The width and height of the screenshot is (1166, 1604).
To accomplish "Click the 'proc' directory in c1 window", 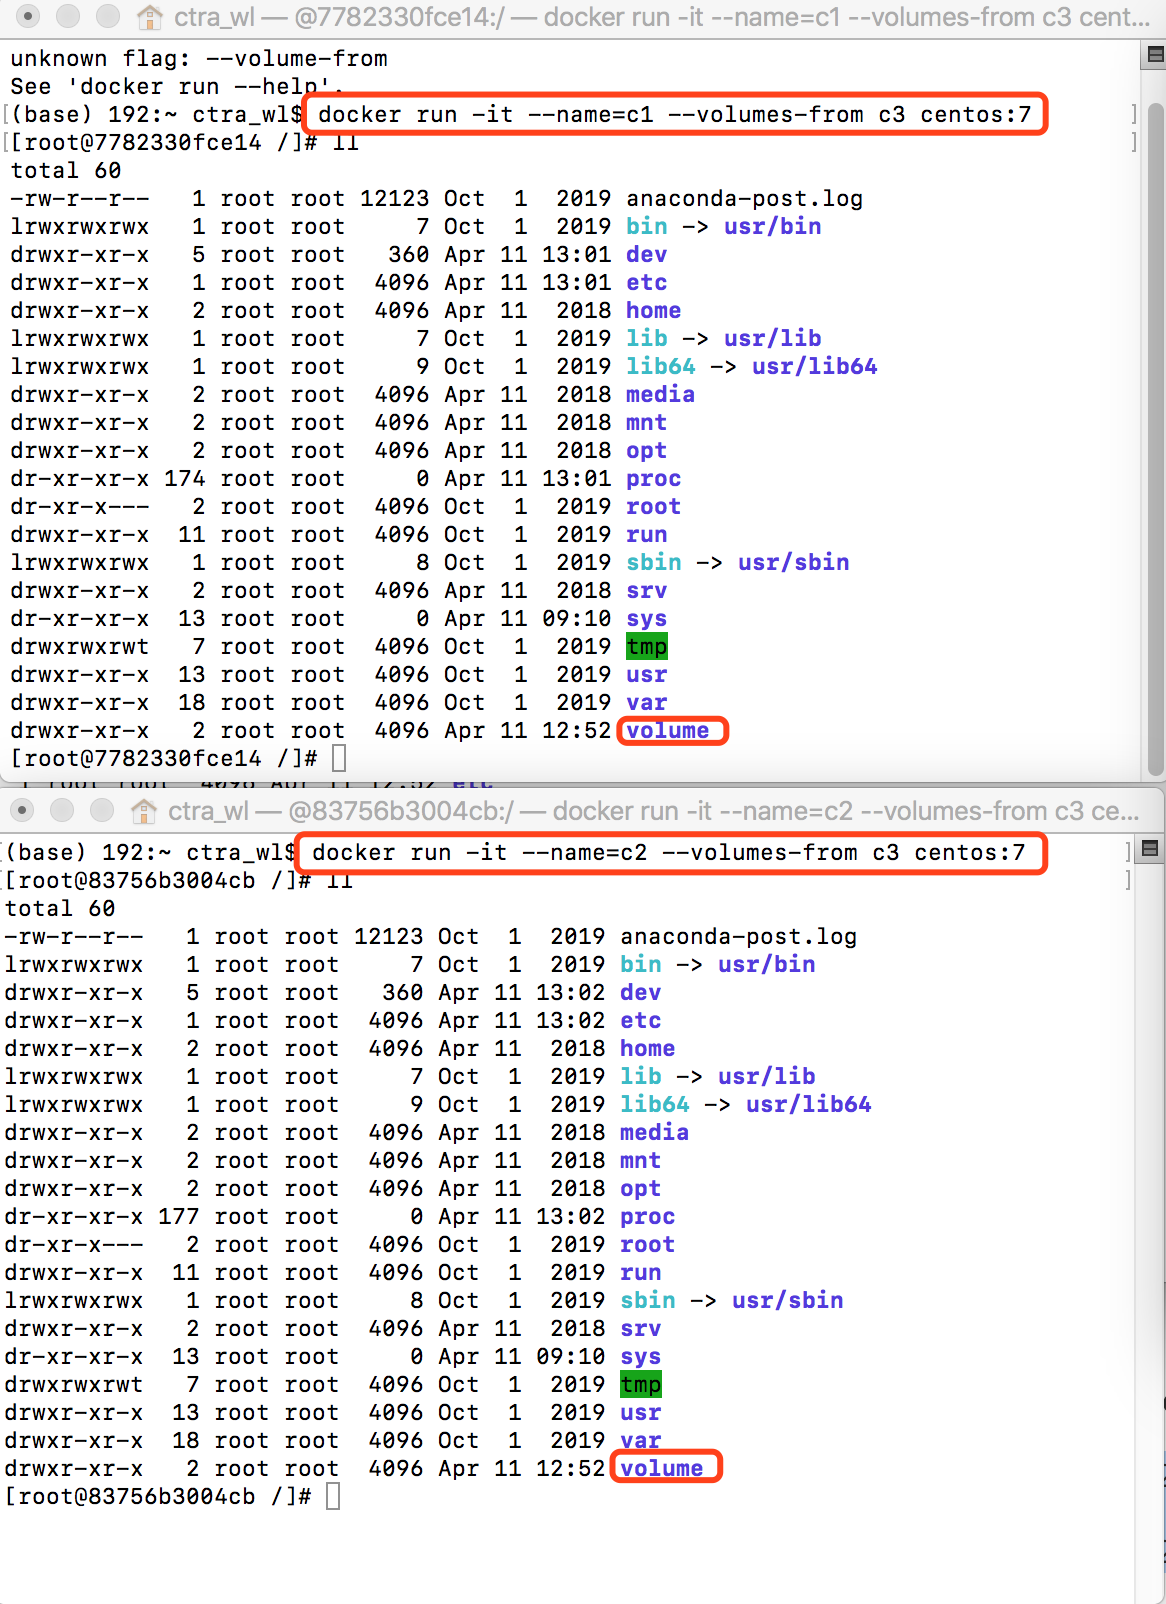I will (654, 479).
